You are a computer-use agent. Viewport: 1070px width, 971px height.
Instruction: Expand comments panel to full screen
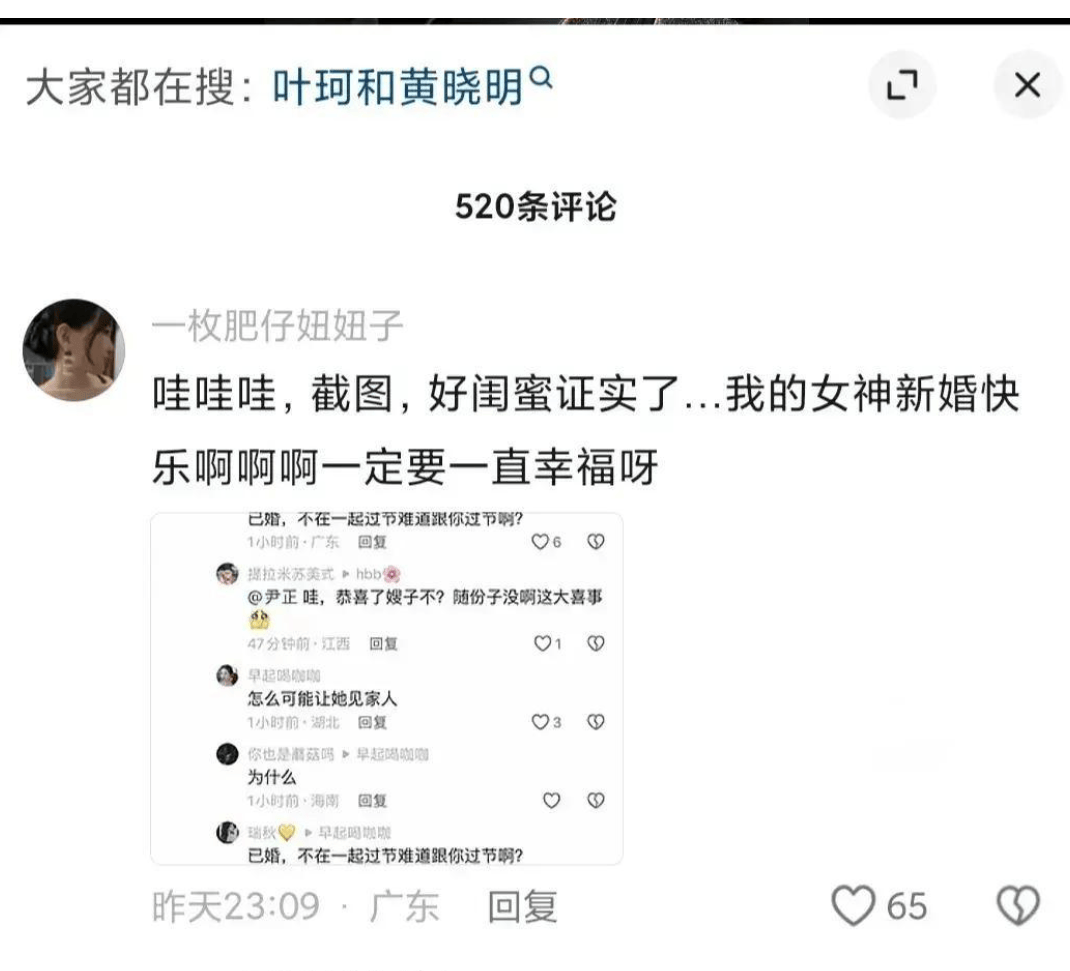pos(901,85)
